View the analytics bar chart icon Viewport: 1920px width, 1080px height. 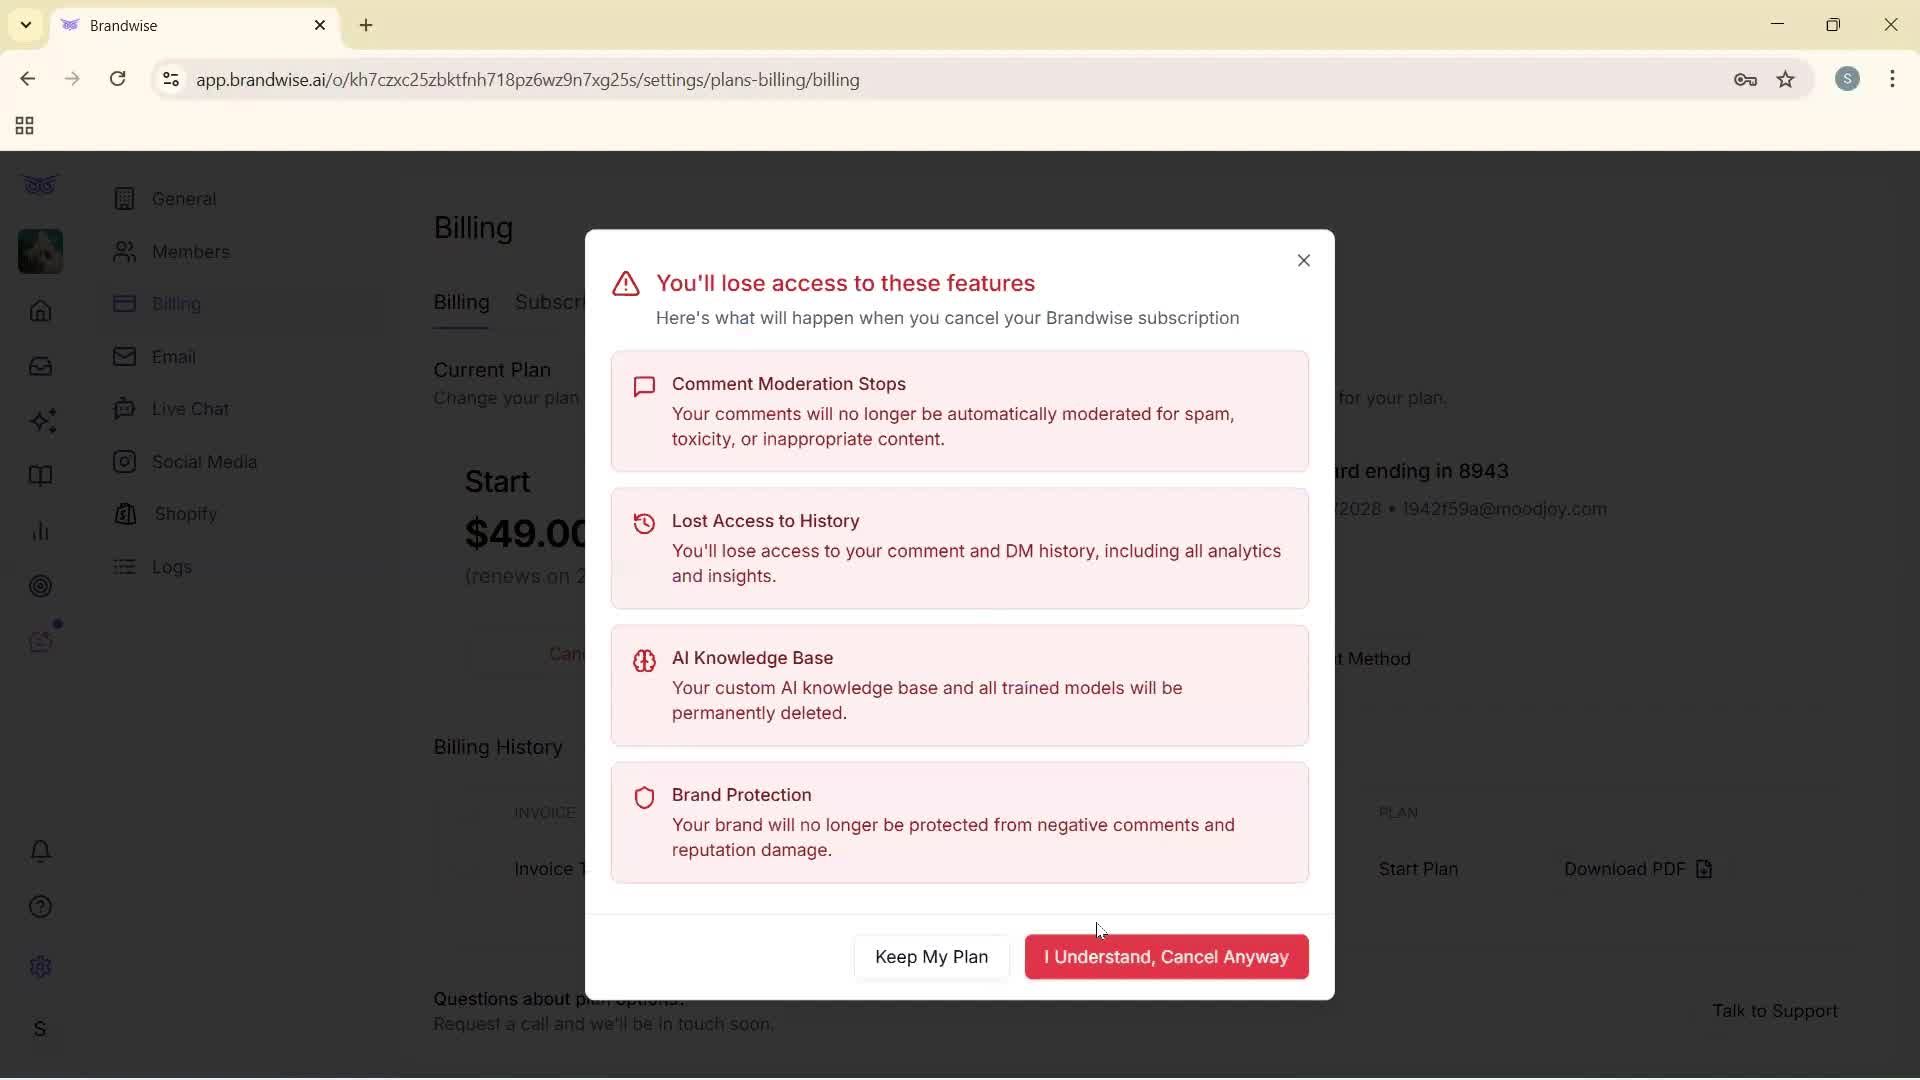point(40,530)
